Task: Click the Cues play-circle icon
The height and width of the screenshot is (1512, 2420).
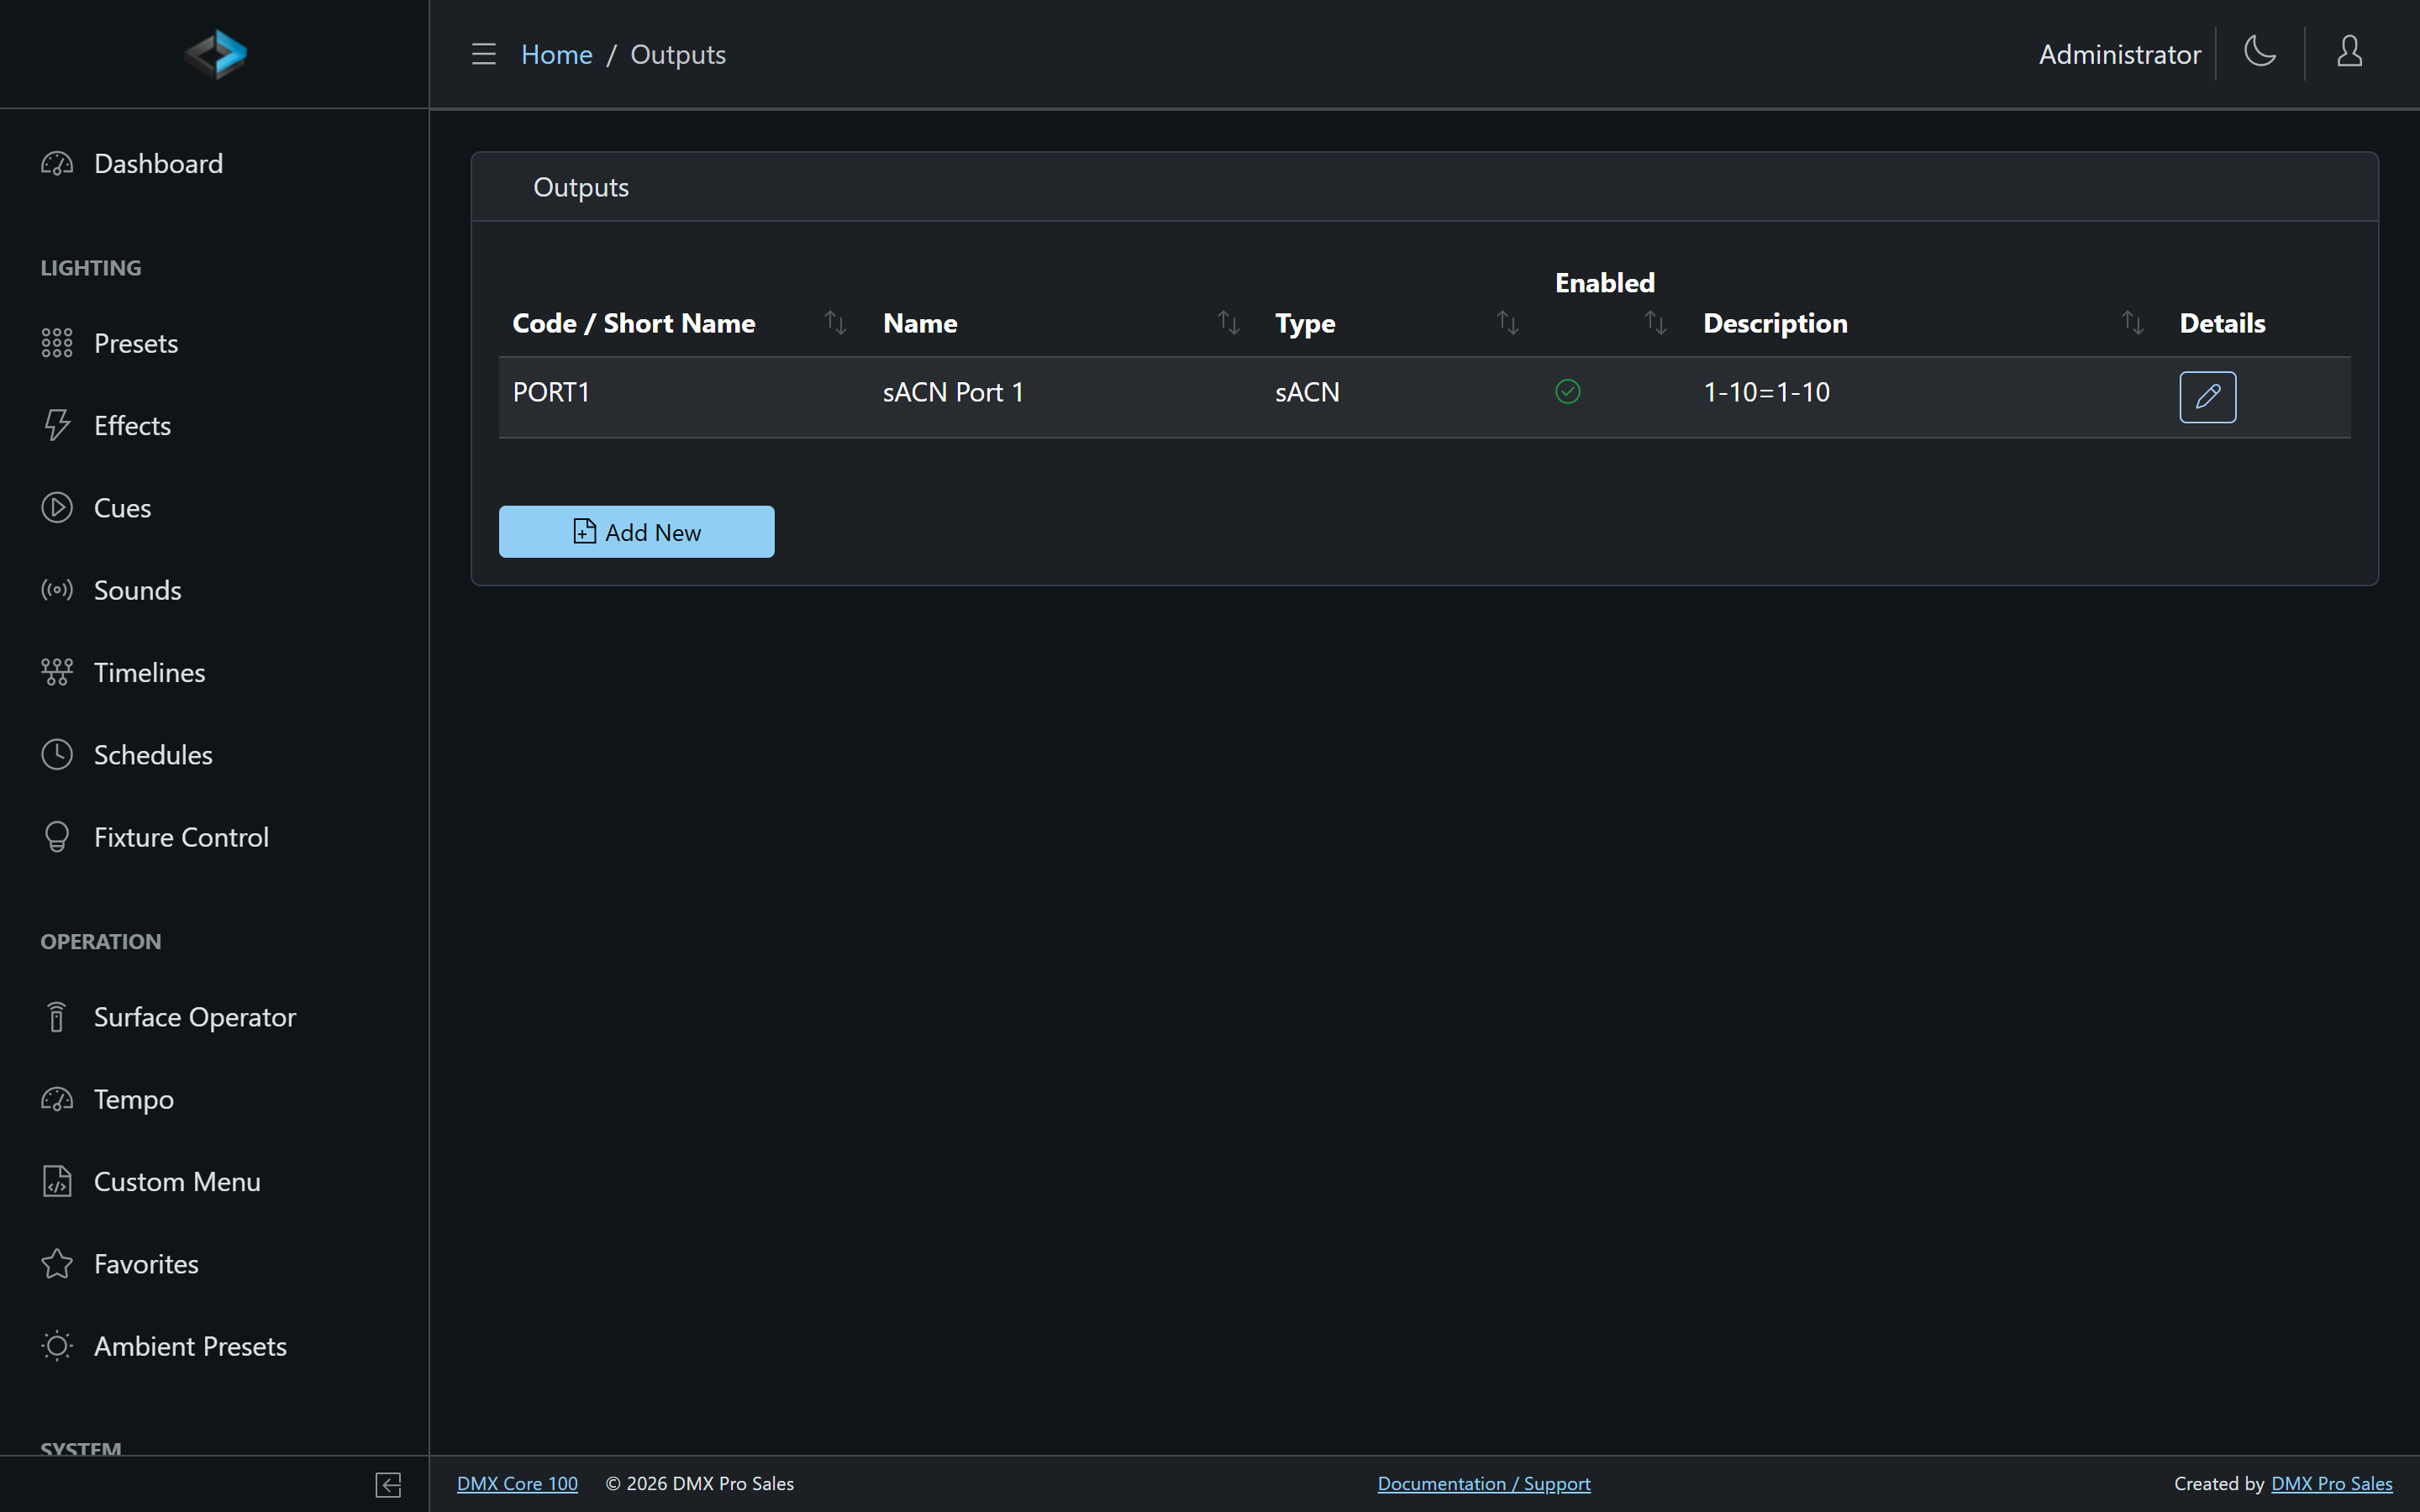Action: coord(57,508)
